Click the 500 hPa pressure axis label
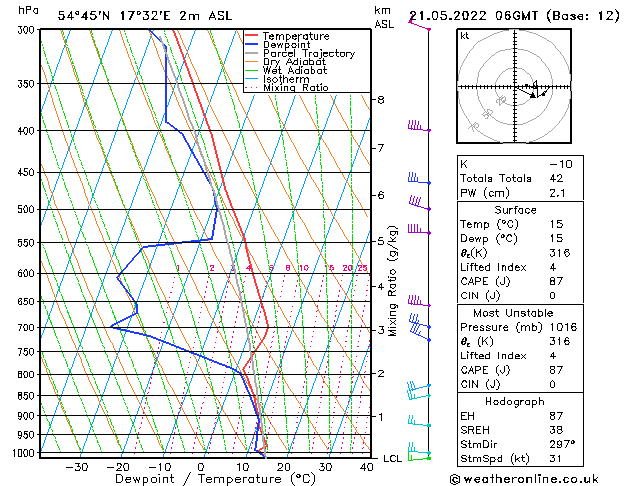 point(26,209)
